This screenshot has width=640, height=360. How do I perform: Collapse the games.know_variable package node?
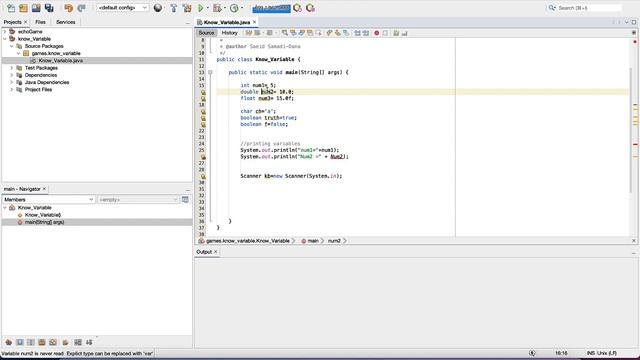tap(19, 53)
